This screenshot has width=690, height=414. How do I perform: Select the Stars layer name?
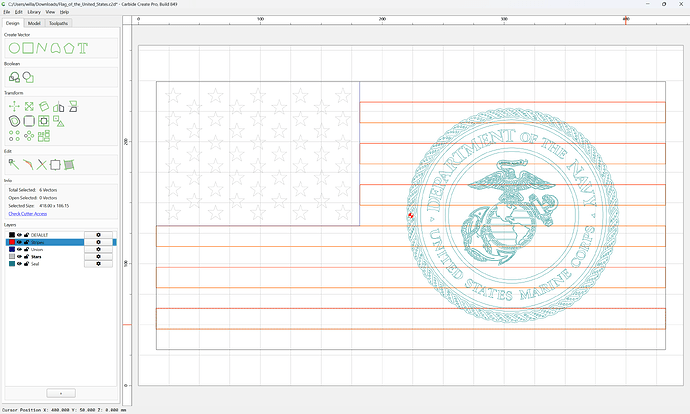click(x=36, y=256)
